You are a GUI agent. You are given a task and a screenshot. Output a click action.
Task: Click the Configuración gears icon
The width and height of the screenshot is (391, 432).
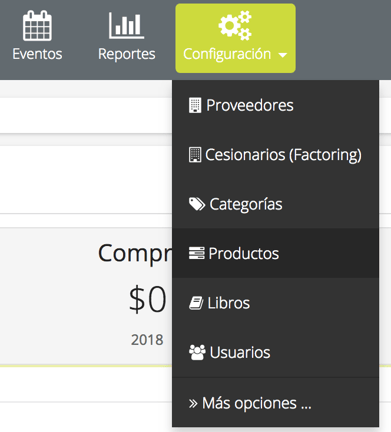(235, 25)
